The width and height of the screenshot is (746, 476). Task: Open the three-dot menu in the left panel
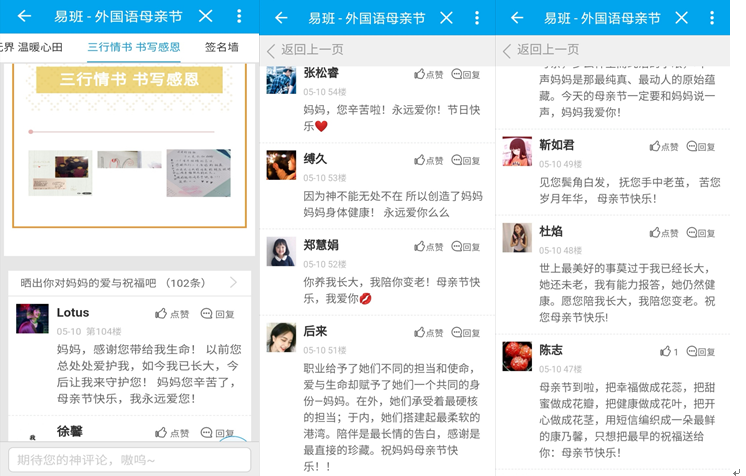(238, 17)
